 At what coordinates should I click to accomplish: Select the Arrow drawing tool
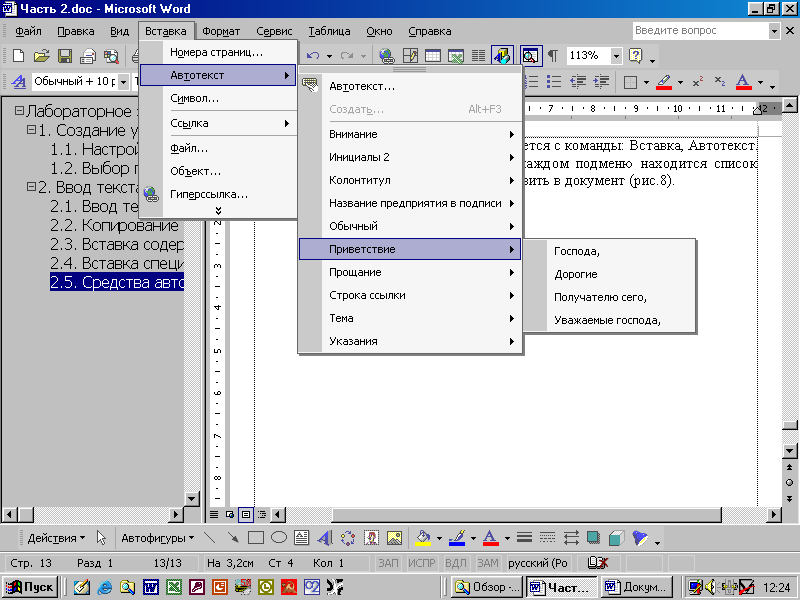point(233,538)
